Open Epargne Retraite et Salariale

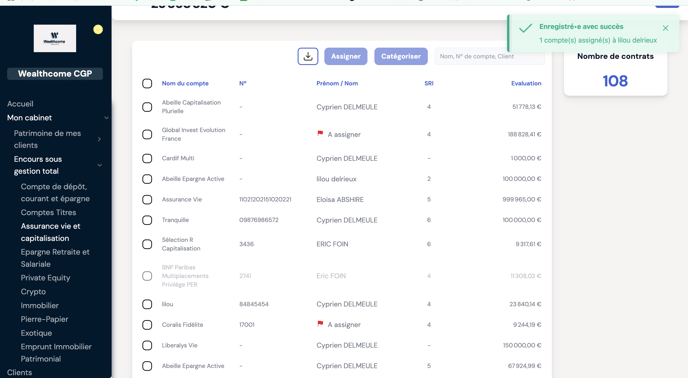point(55,258)
